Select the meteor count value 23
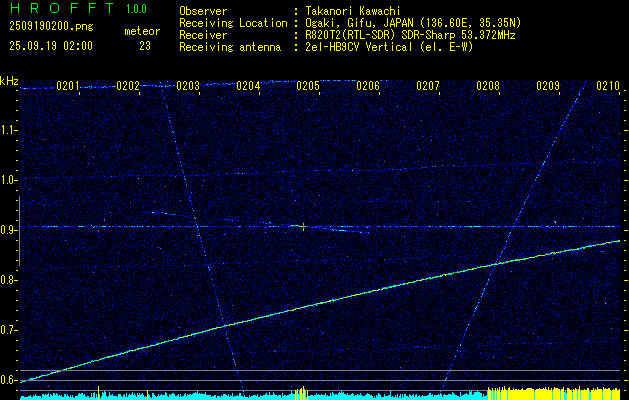This screenshot has height=400, width=629. pos(145,46)
